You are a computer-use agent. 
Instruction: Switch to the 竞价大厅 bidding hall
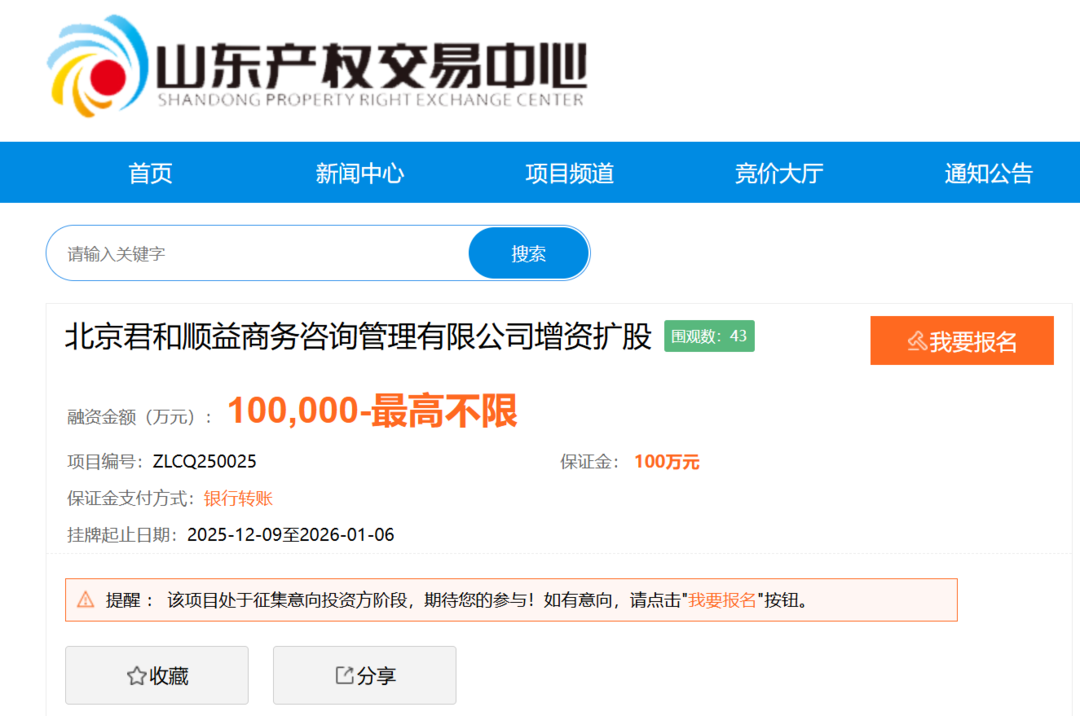click(778, 173)
